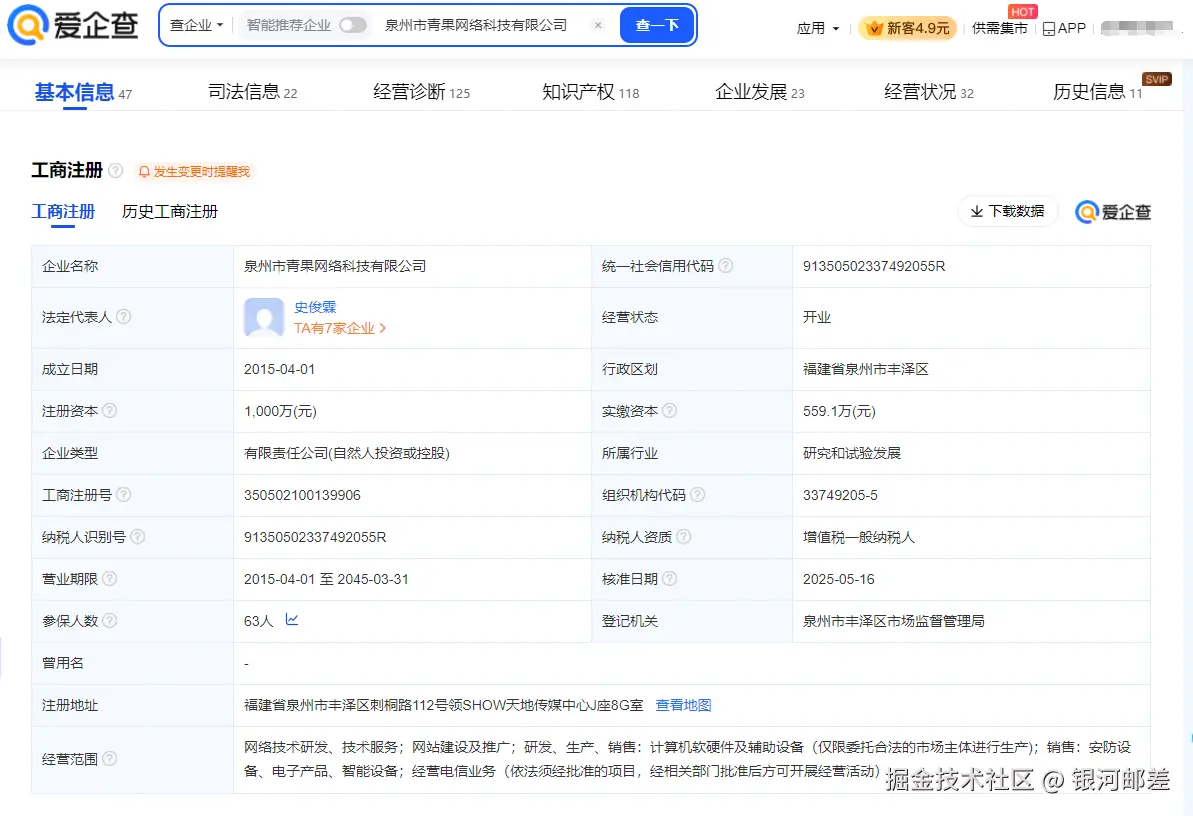Click the 2025-05-16 approval date value
Image resolution: width=1193 pixels, height=816 pixels.
point(838,579)
